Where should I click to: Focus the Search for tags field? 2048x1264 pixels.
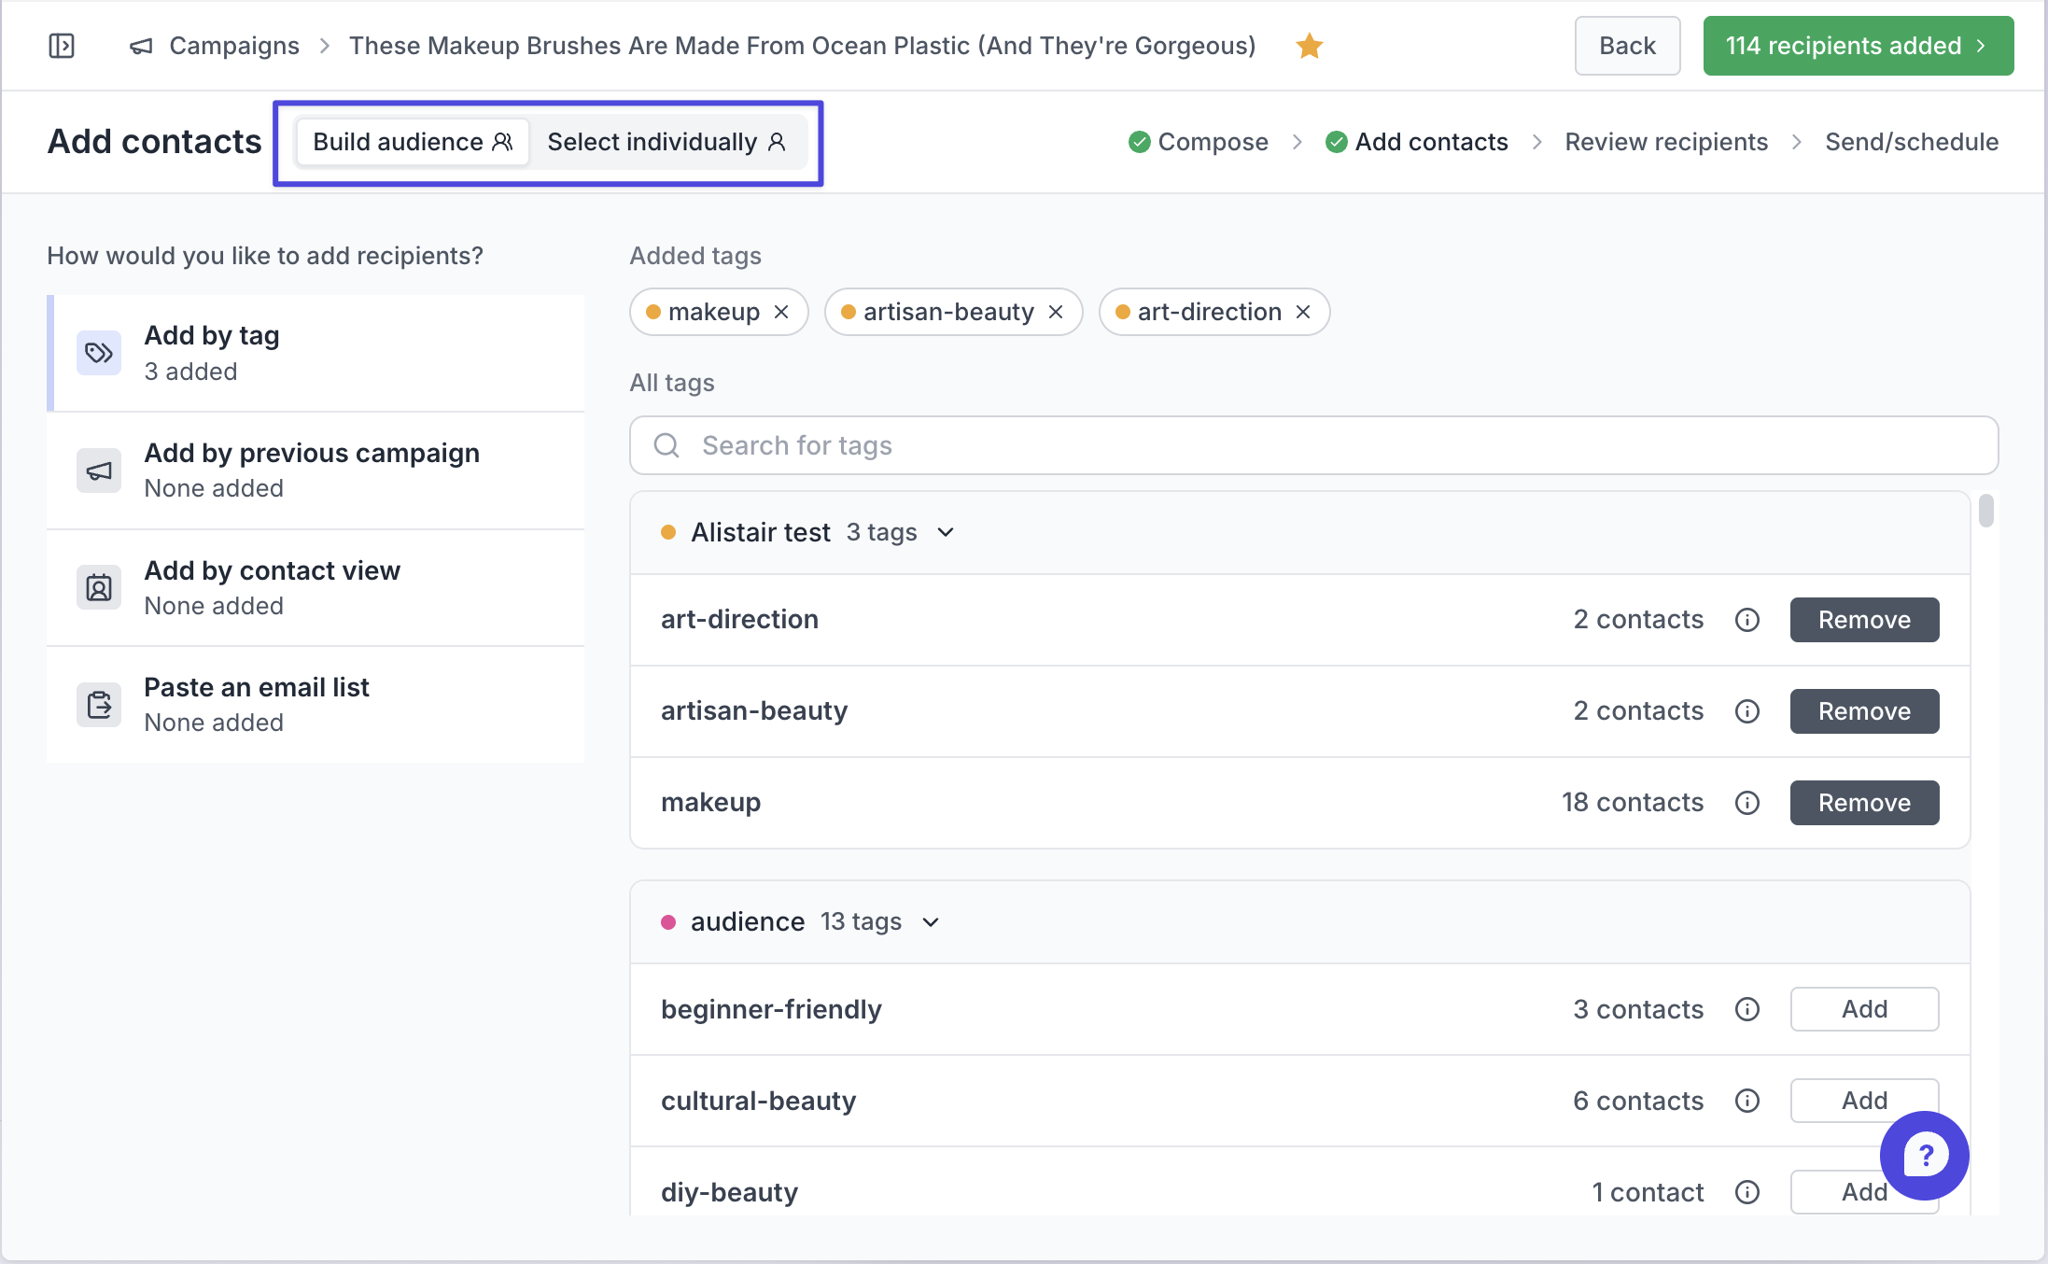point(1313,445)
